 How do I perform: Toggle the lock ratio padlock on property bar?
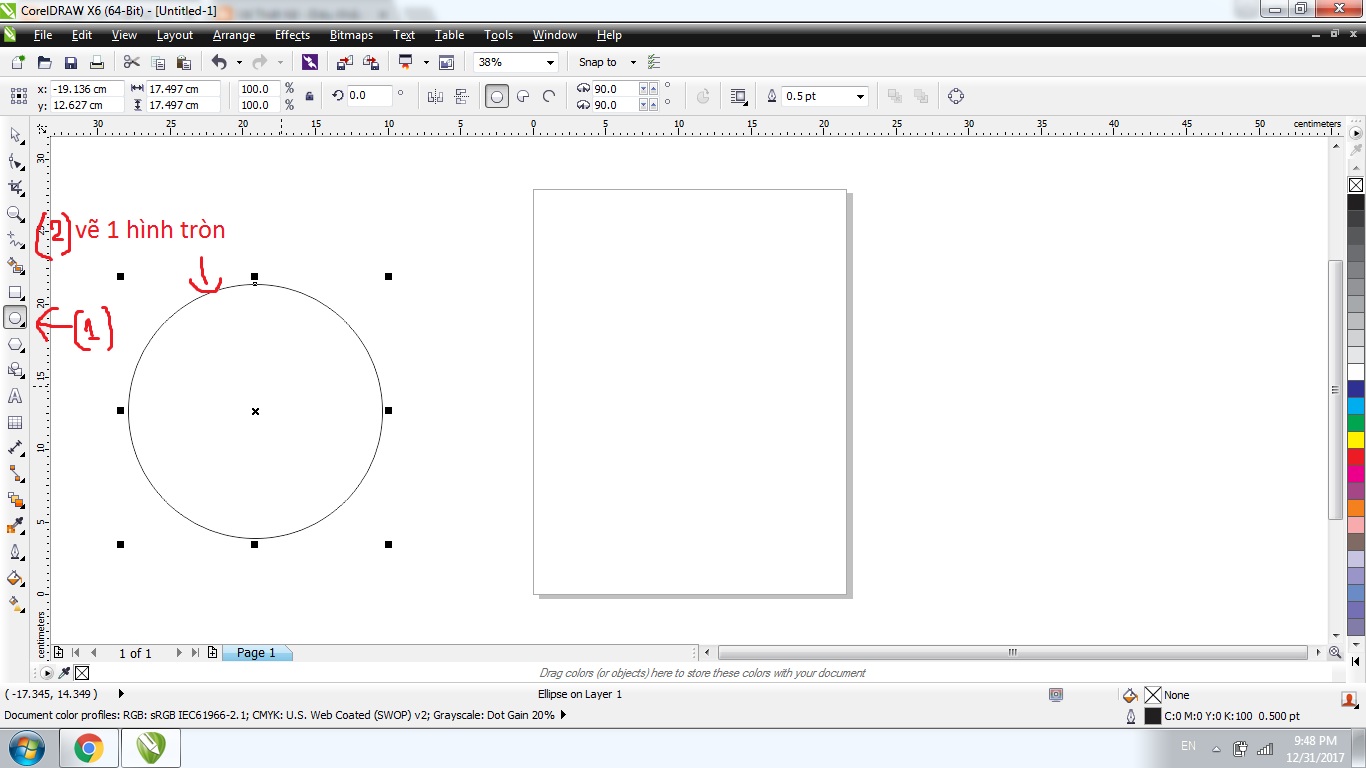click(x=309, y=96)
